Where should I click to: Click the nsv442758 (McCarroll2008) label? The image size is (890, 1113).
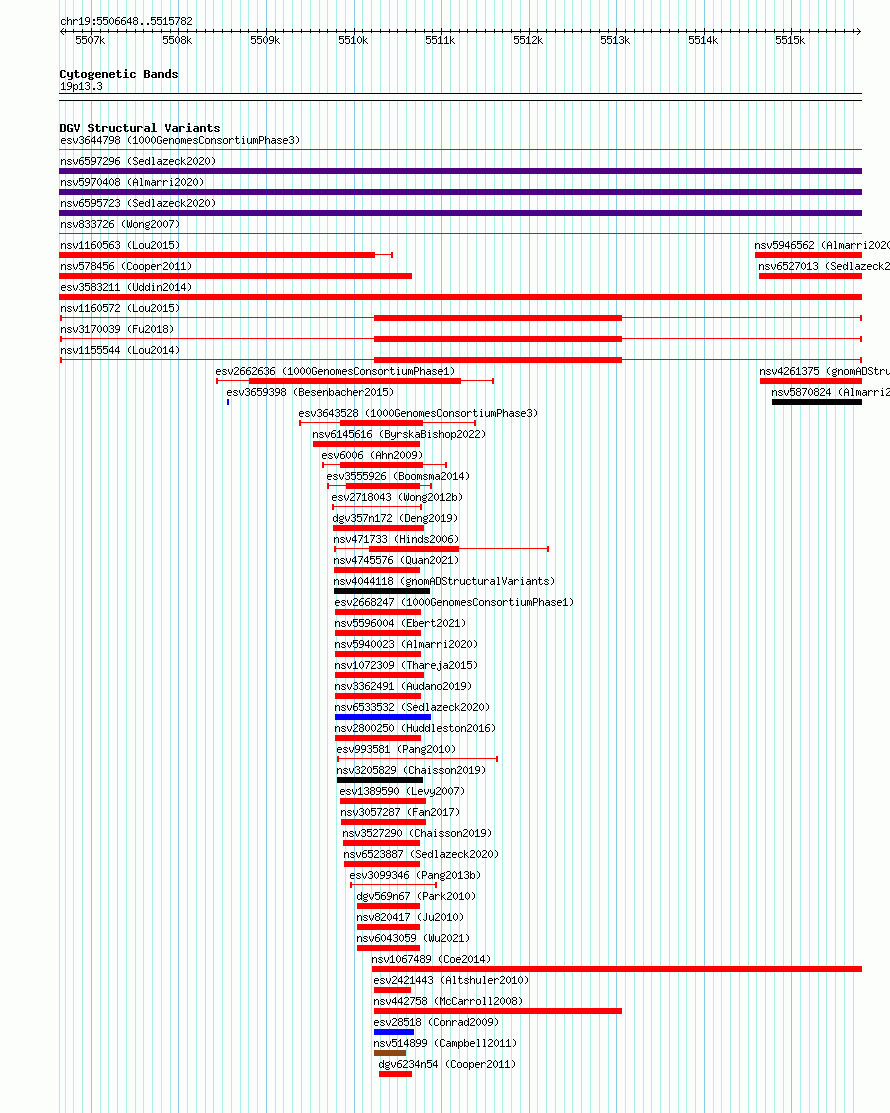(448, 1002)
